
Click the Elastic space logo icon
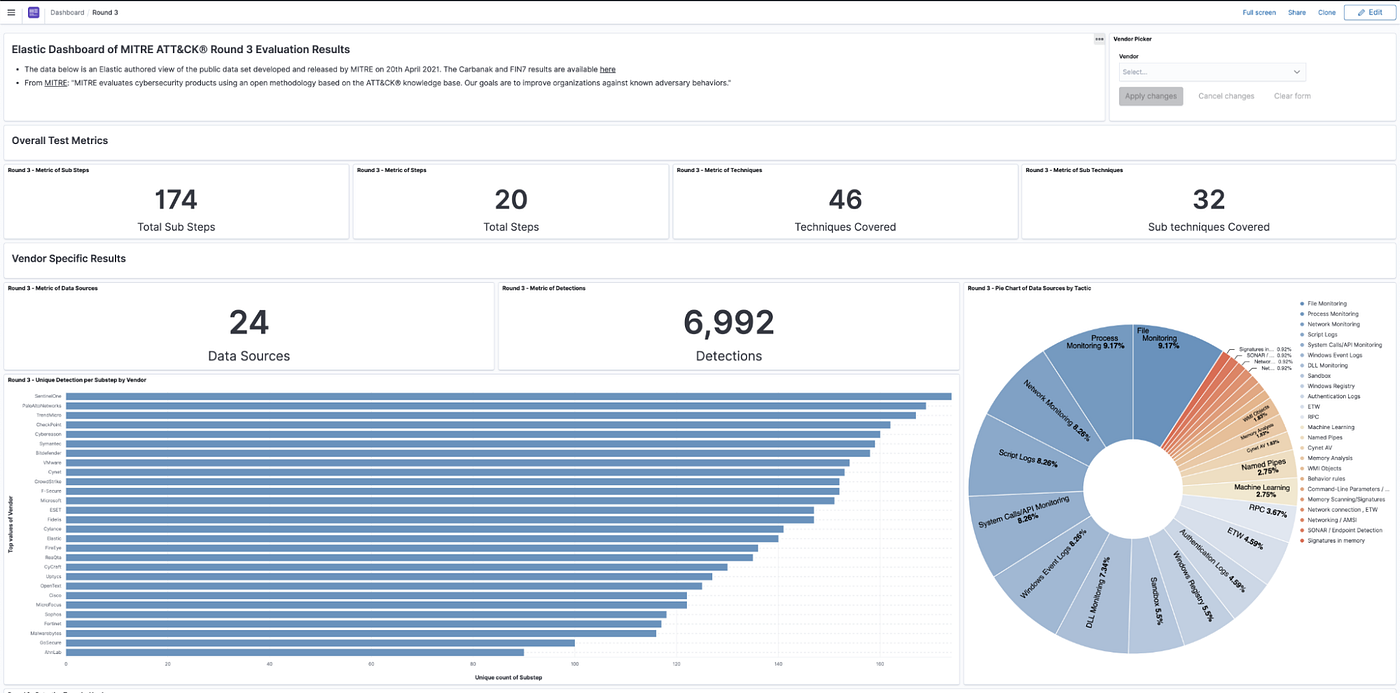[x=34, y=12]
